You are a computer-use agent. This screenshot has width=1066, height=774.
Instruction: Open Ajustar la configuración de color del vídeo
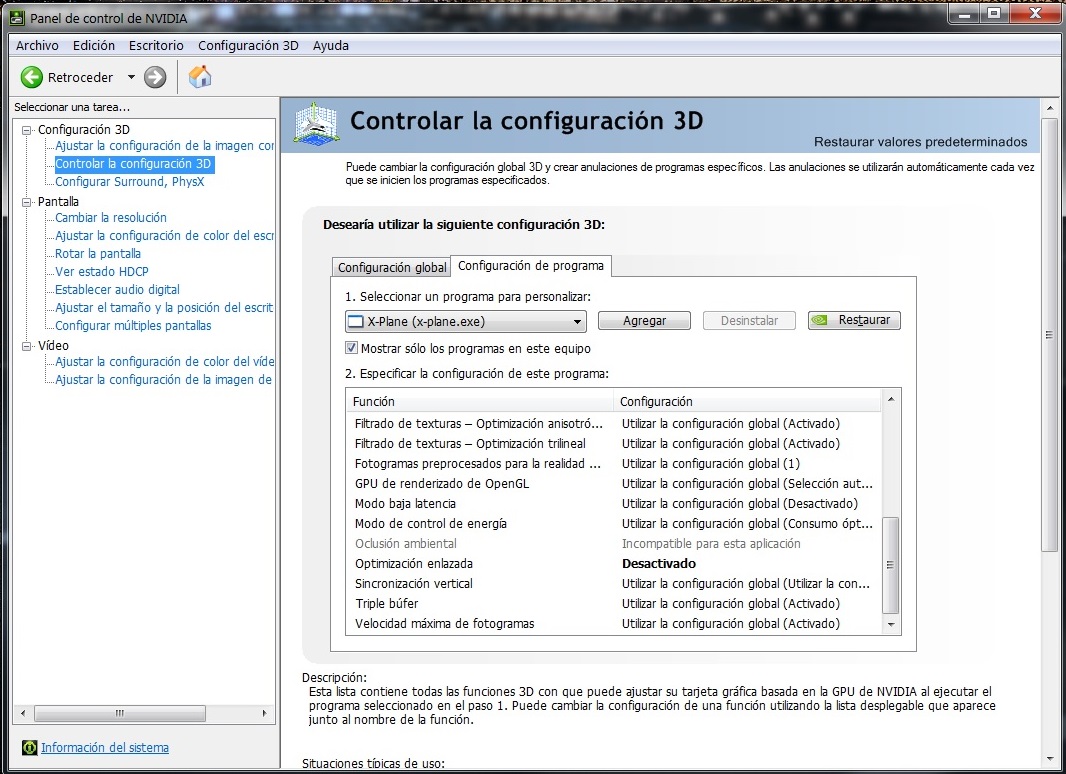pos(165,362)
